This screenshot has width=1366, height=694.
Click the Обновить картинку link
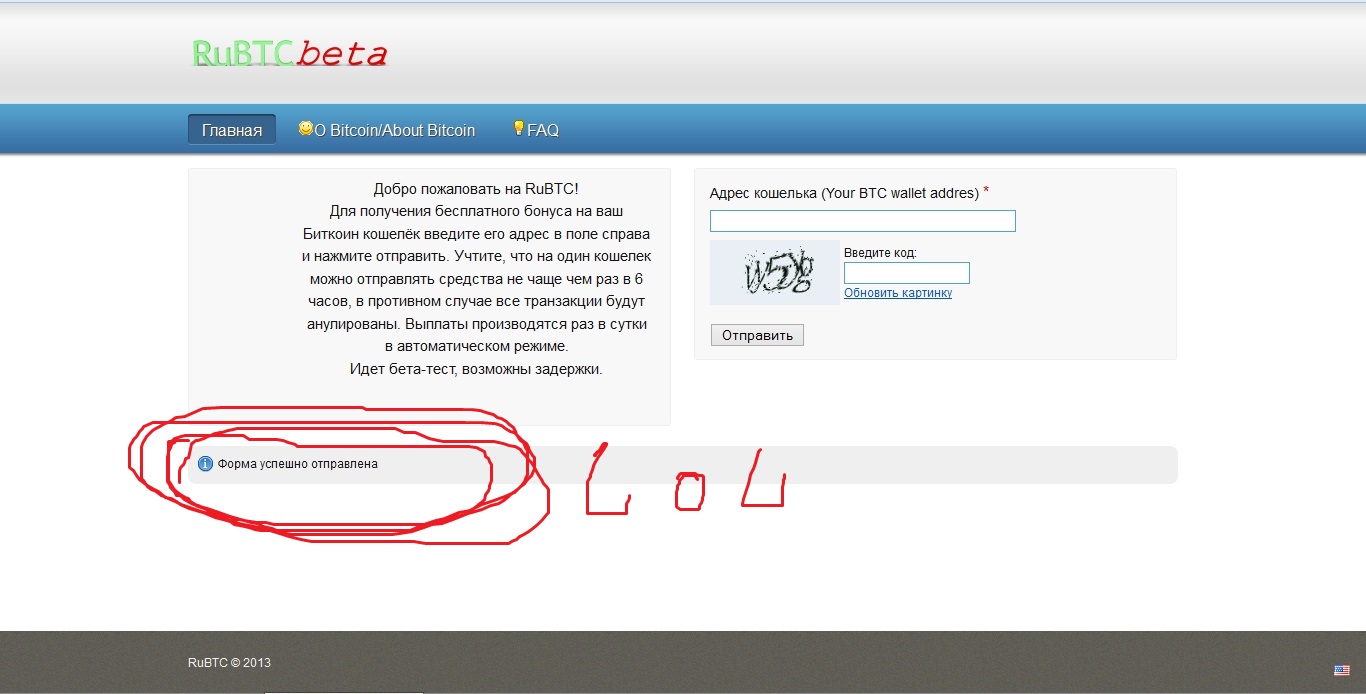898,293
